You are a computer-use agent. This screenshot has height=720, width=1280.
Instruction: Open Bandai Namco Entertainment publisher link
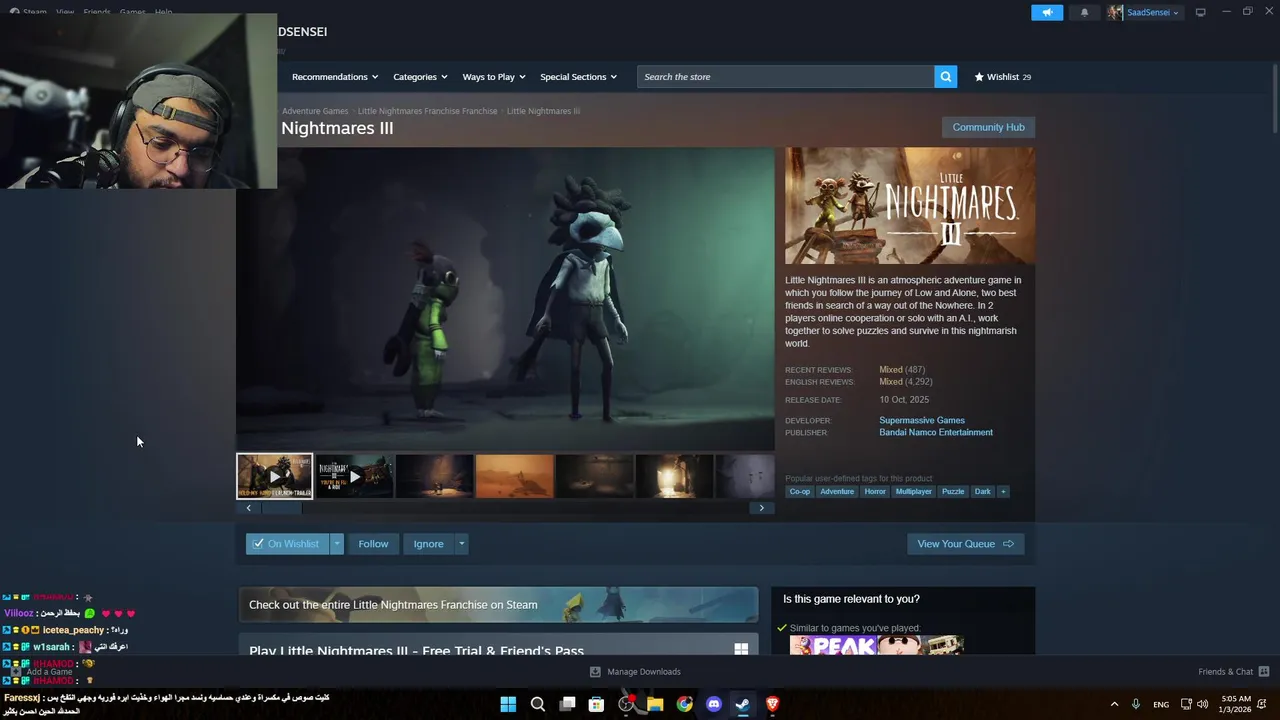click(936, 433)
